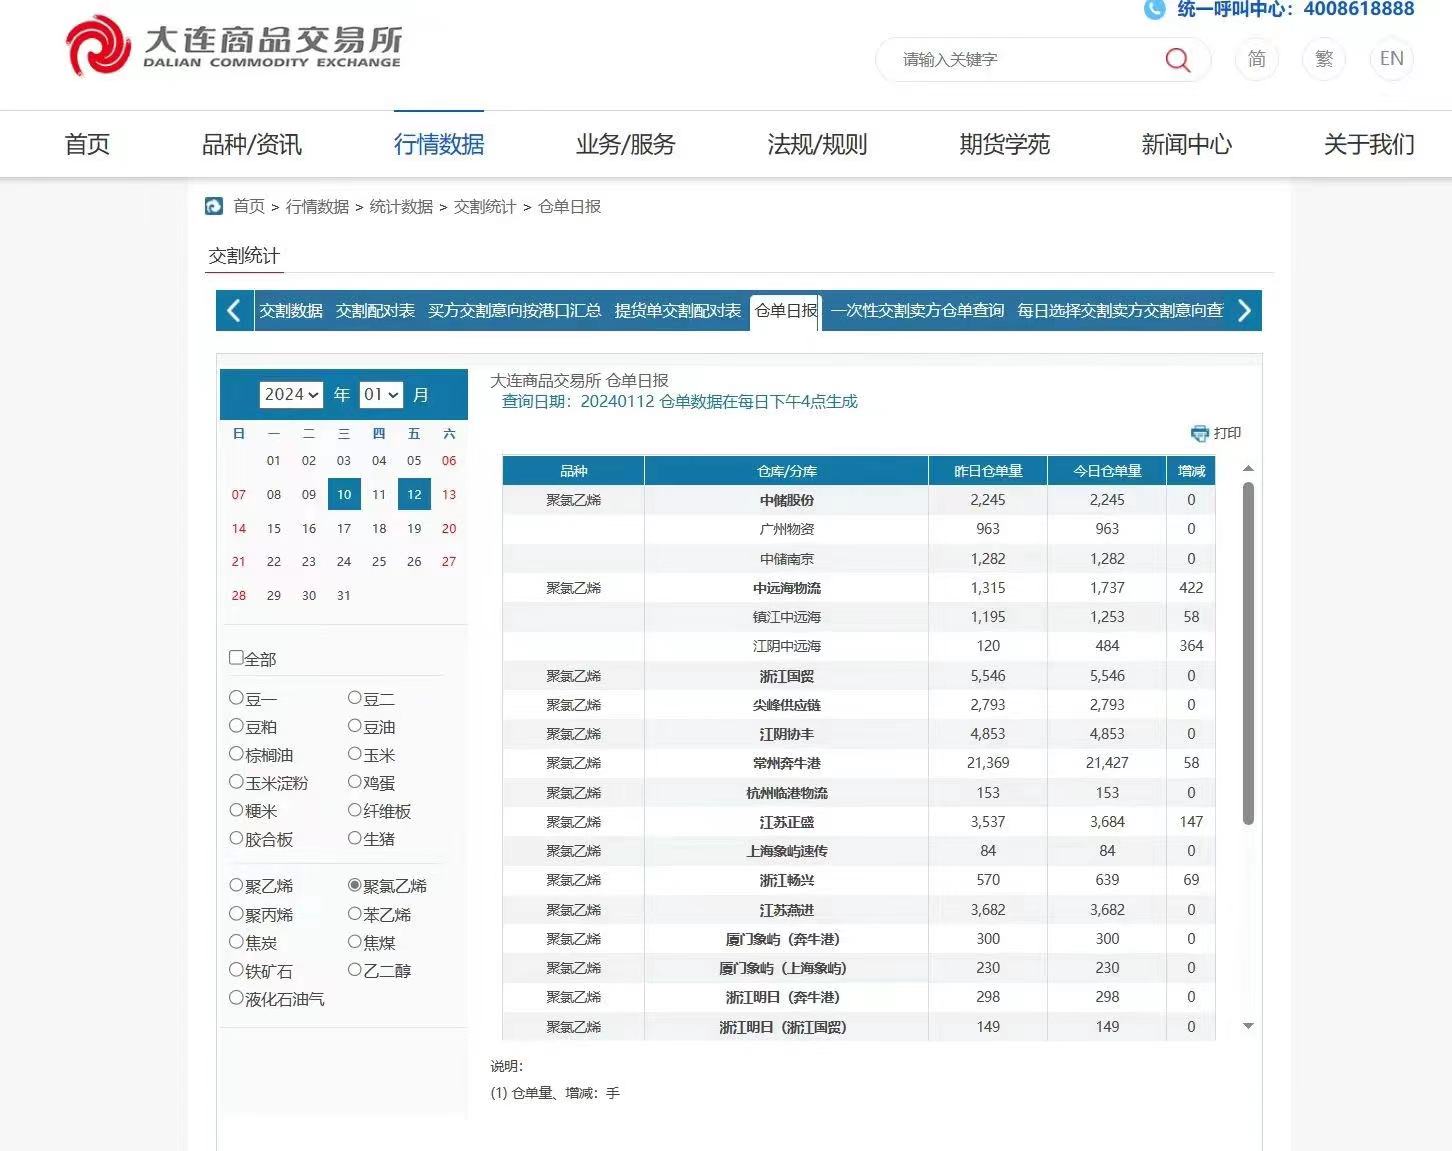Click the printer icon beside 打印
1452x1151 pixels.
coord(1200,433)
